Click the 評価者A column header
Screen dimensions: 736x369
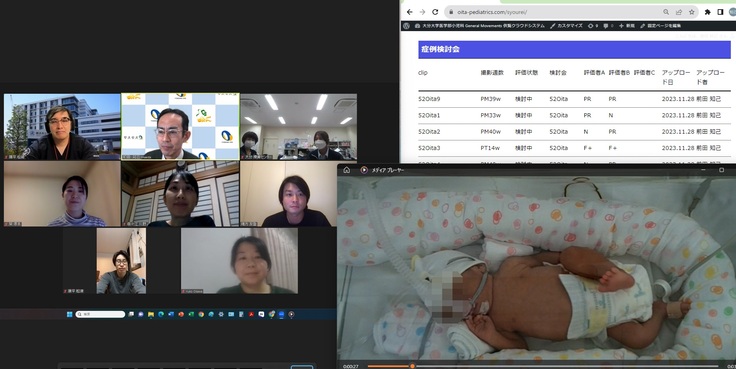594,73
